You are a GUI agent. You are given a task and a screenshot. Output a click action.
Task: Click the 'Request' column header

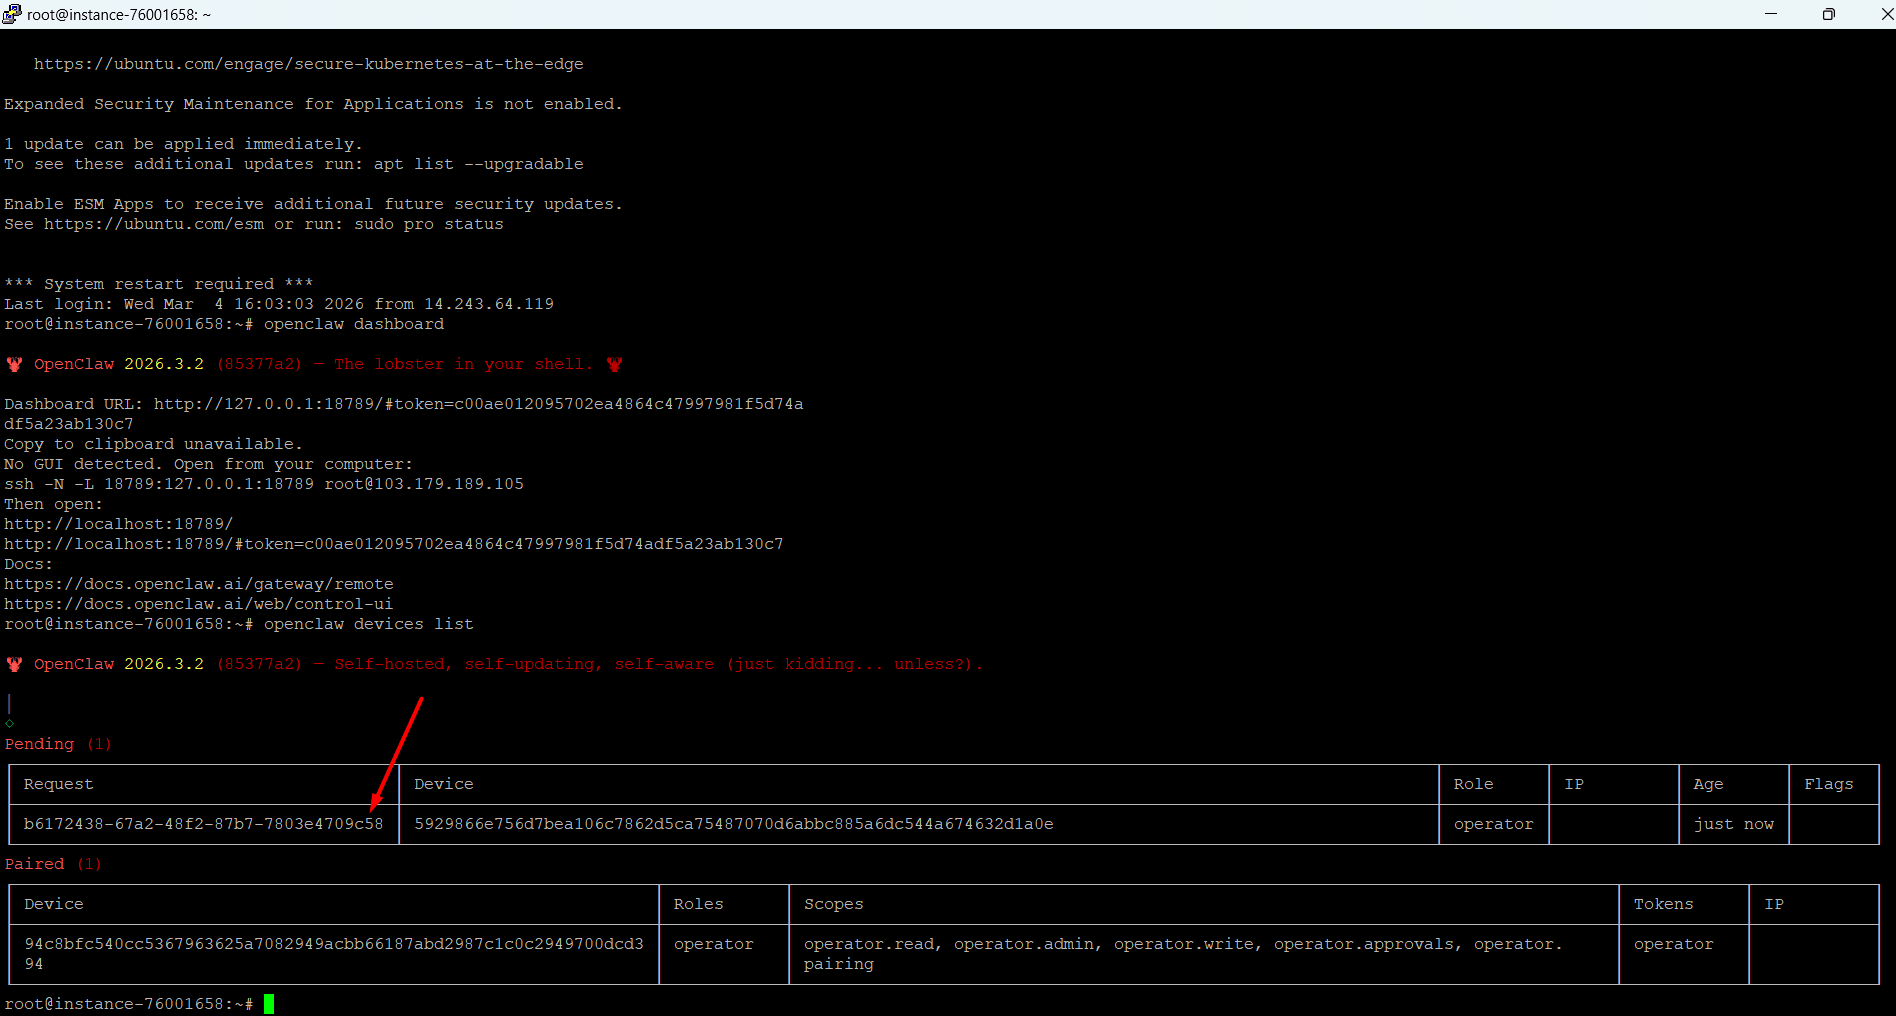[x=58, y=784]
